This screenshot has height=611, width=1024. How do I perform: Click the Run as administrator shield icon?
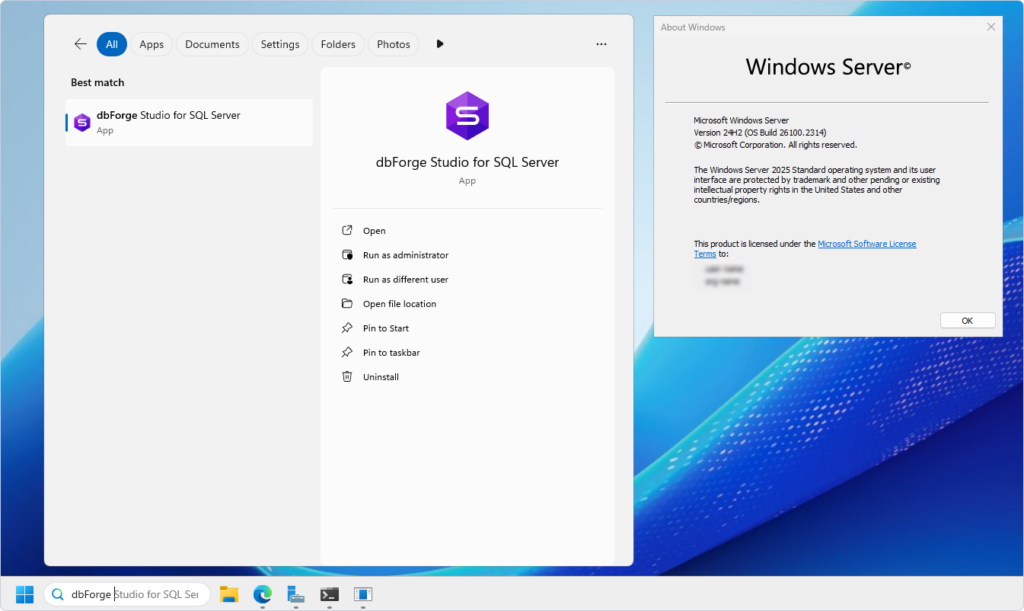[x=347, y=255]
